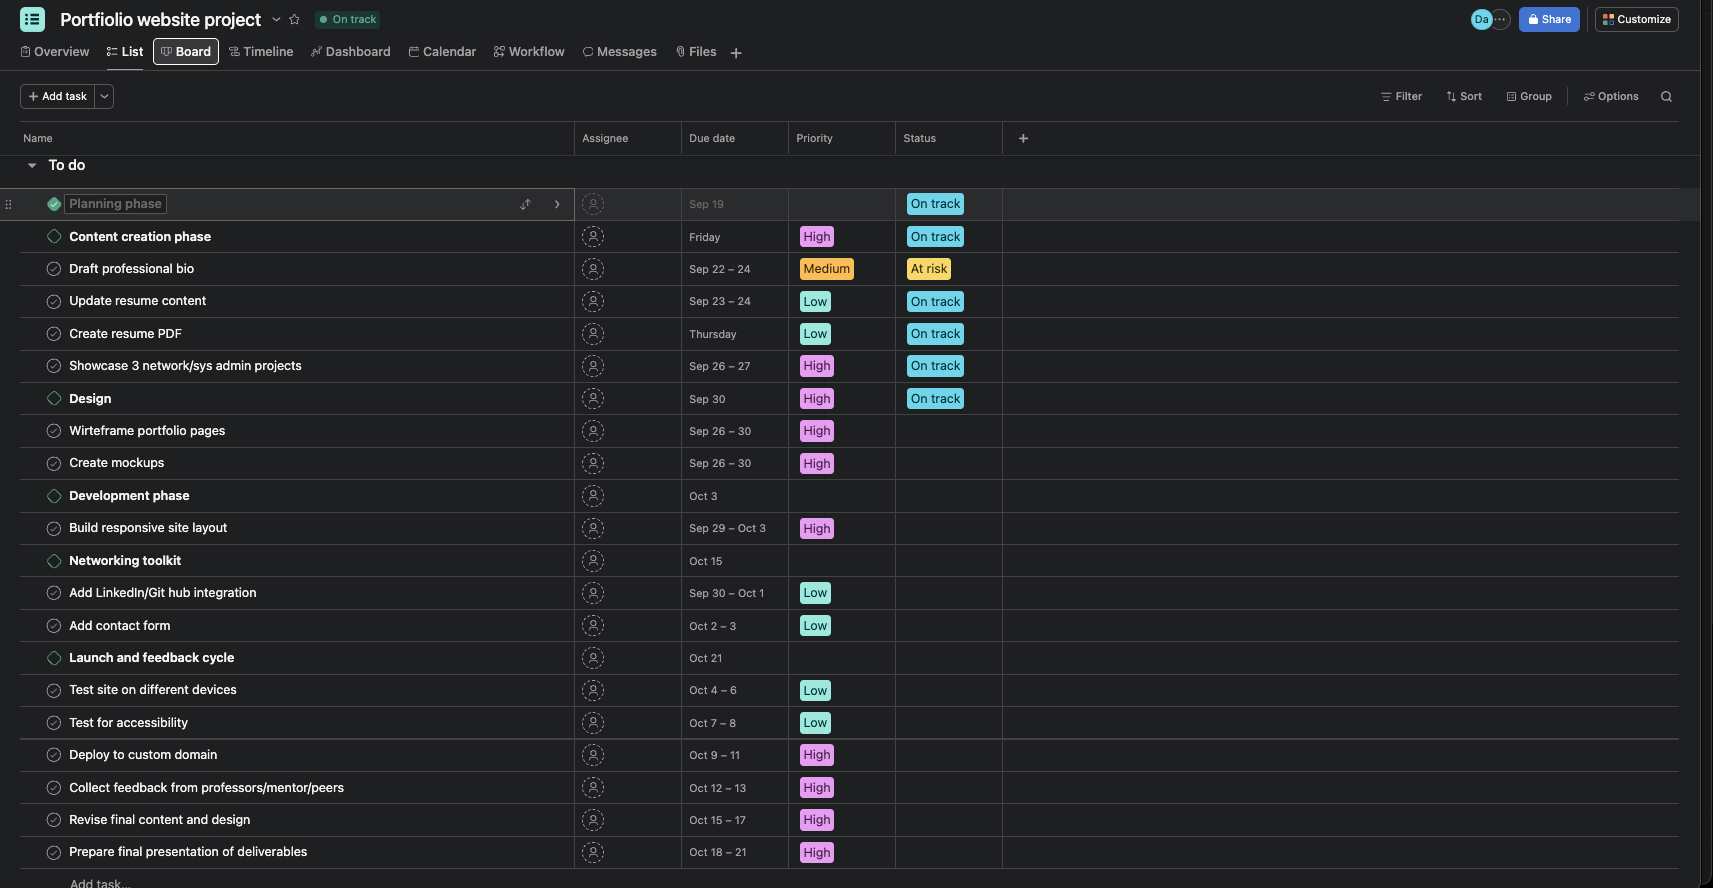Click assignee icon for Draft professional bio
The height and width of the screenshot is (888, 1713).
click(x=593, y=269)
